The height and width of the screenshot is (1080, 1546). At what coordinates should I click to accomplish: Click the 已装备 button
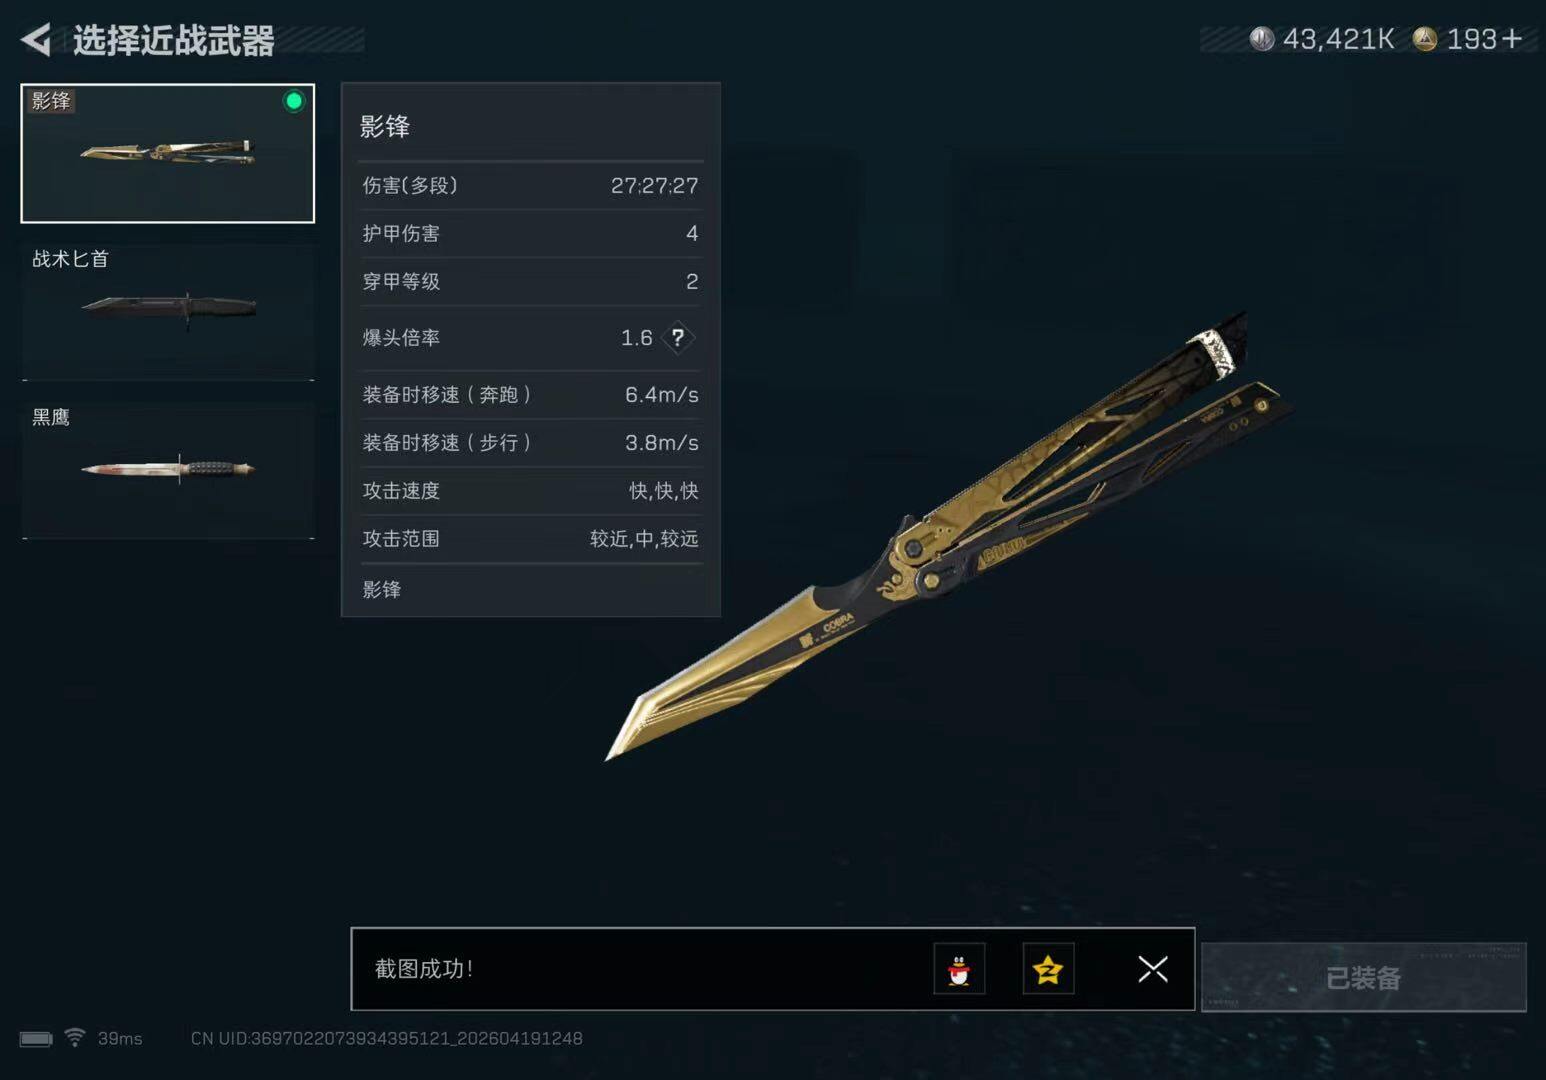pyautogui.click(x=1363, y=977)
